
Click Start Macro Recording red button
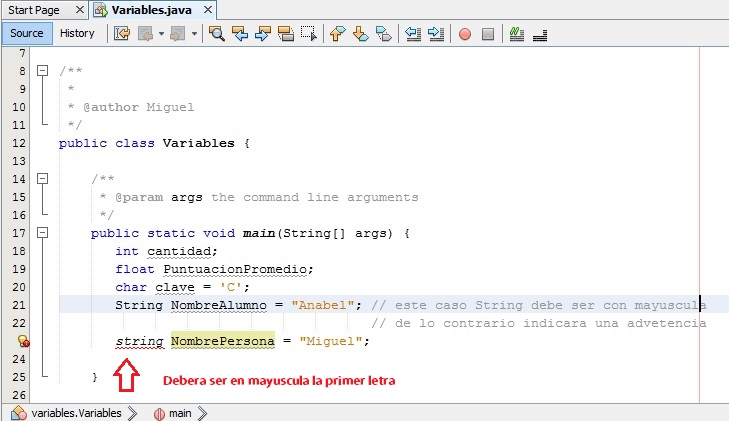[x=465, y=33]
